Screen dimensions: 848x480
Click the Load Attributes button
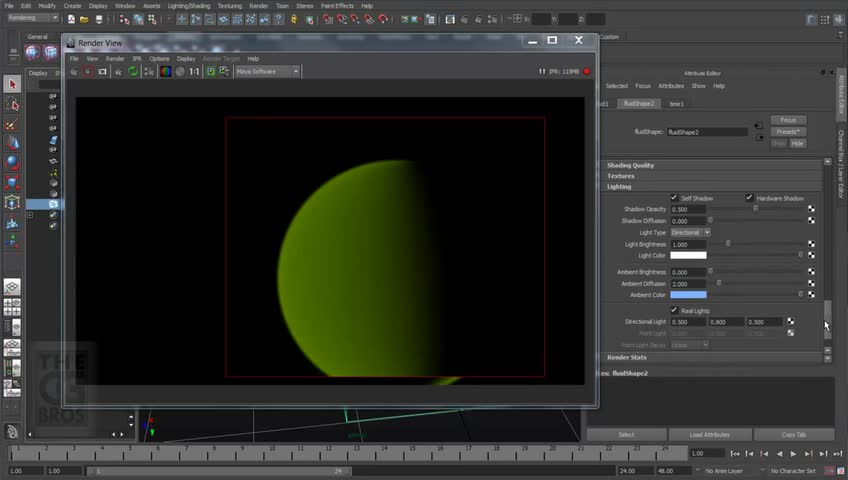click(x=709, y=435)
